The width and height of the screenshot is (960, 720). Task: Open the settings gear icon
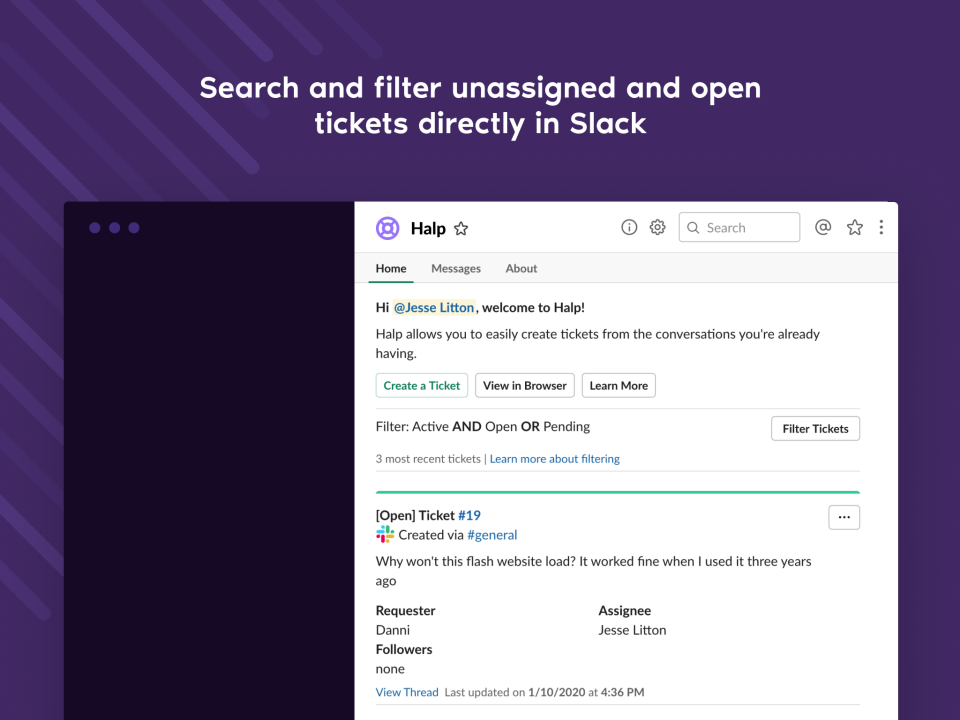(x=657, y=227)
